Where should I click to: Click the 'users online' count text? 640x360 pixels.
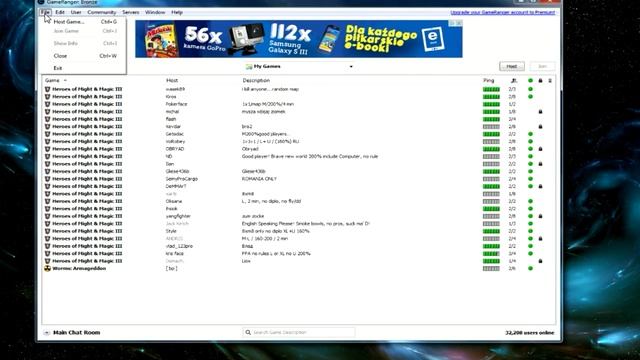point(530,333)
